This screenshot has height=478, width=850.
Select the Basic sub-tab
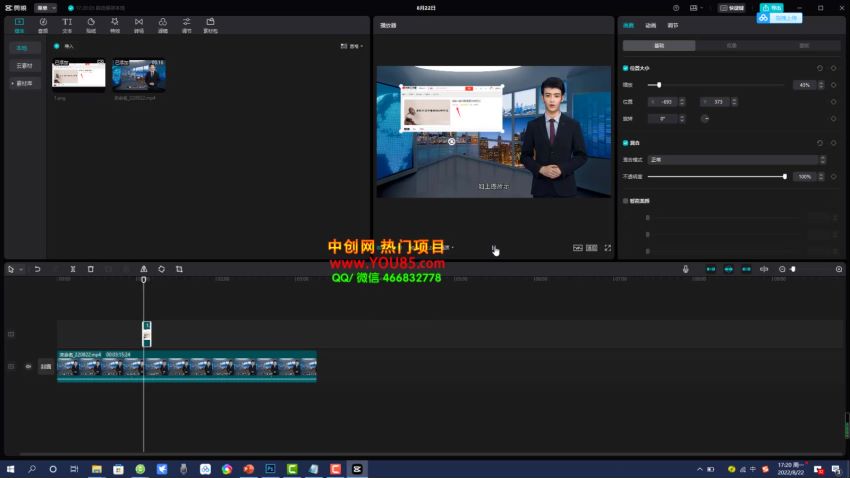[x=659, y=46]
